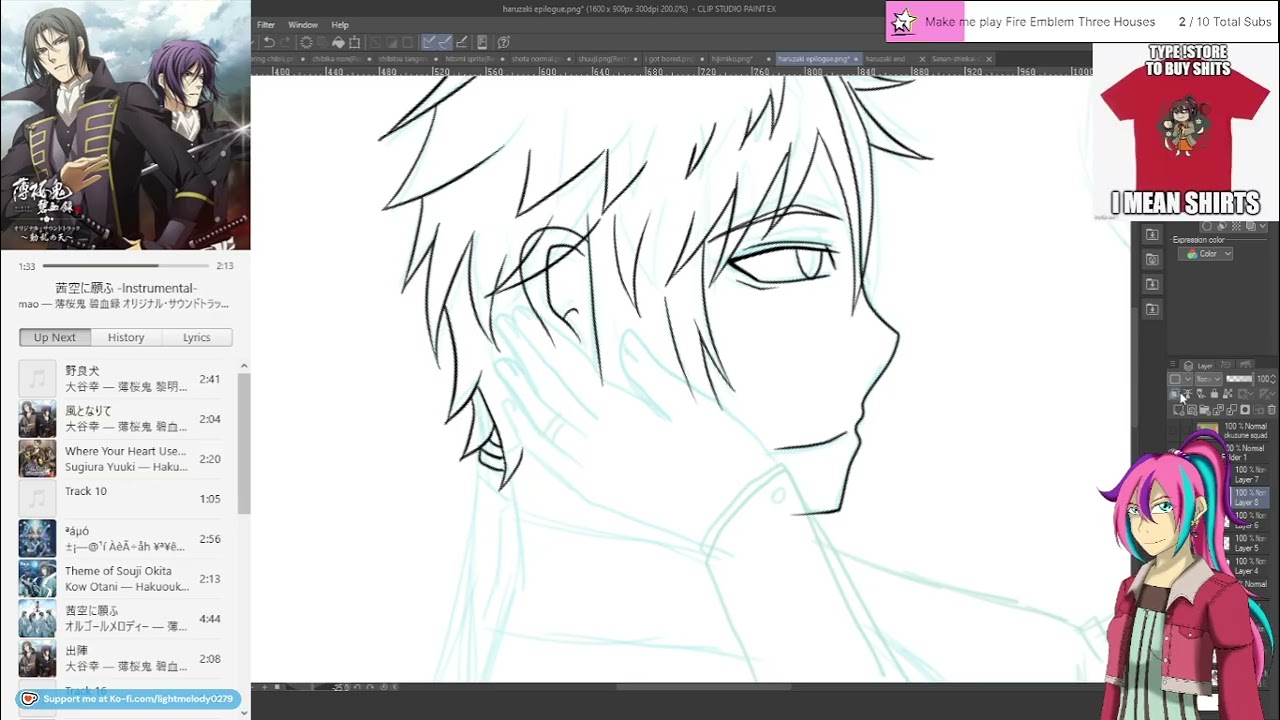Play the queued track 出陣

tap(128, 659)
